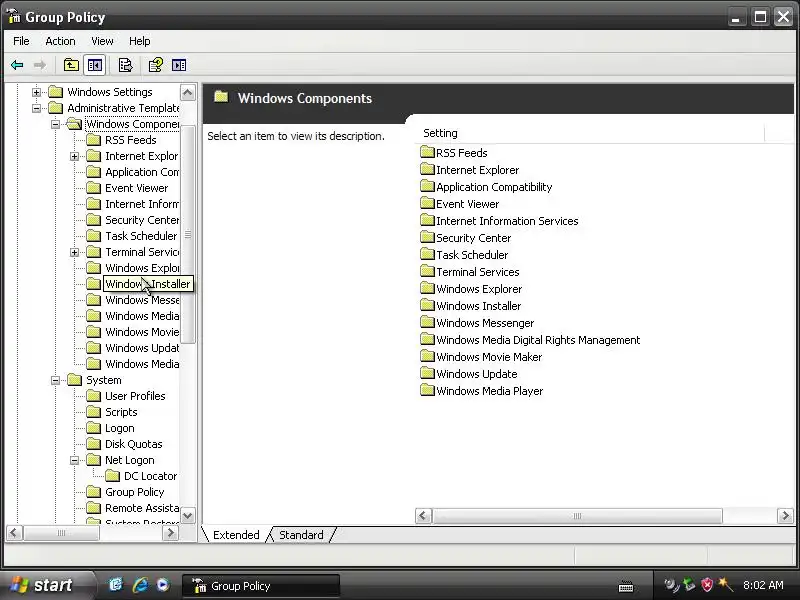Click tree pane scroll left arrow

point(14,533)
